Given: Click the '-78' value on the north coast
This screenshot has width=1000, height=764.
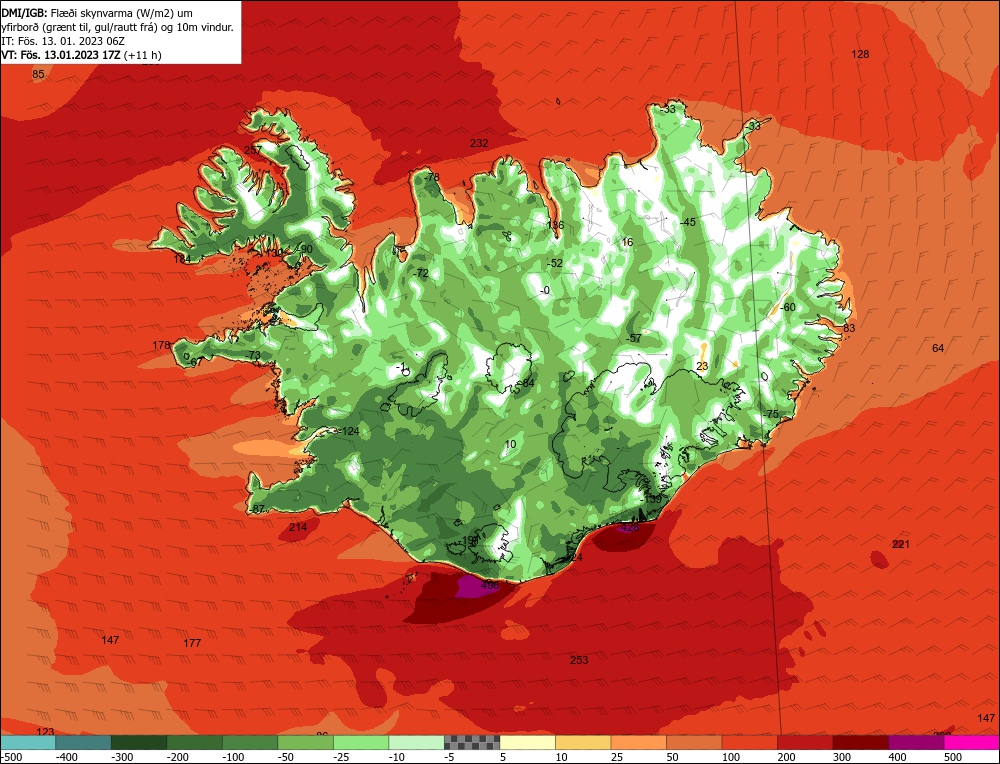Looking at the screenshot, I should click(432, 177).
